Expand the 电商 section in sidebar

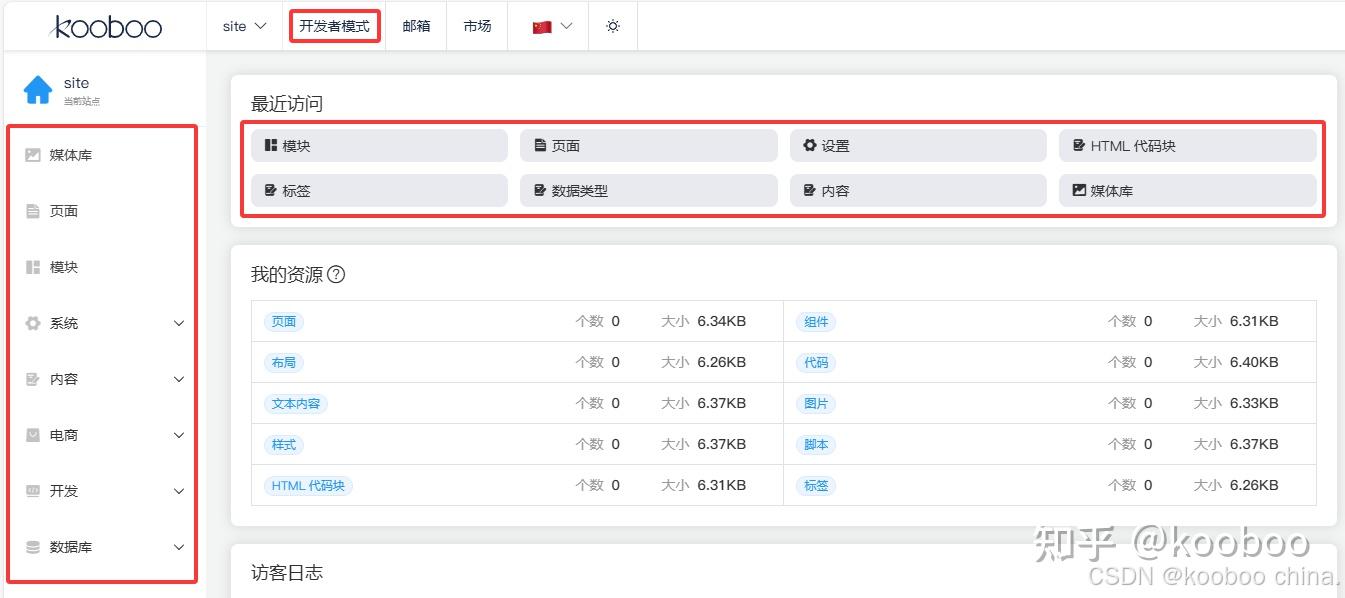pos(100,435)
